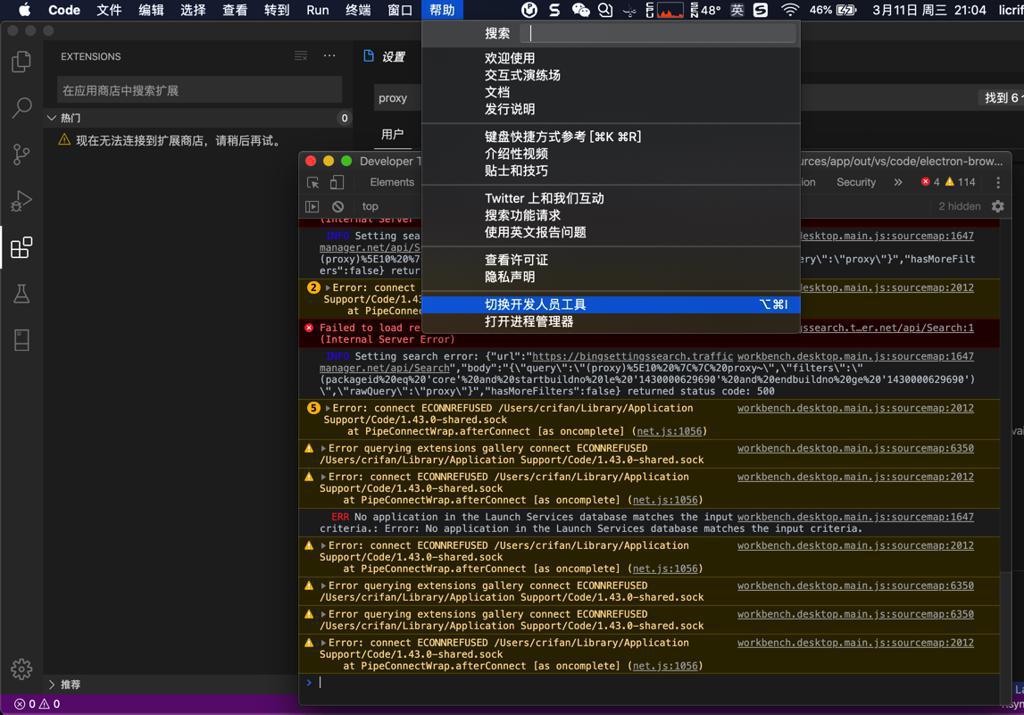
Task: Click the extension marketplace search box
Action: coord(199,90)
